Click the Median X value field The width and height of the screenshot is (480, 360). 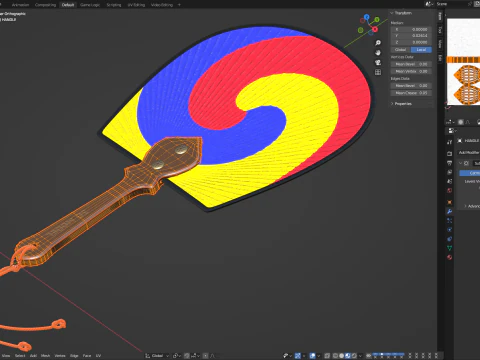[411, 29]
